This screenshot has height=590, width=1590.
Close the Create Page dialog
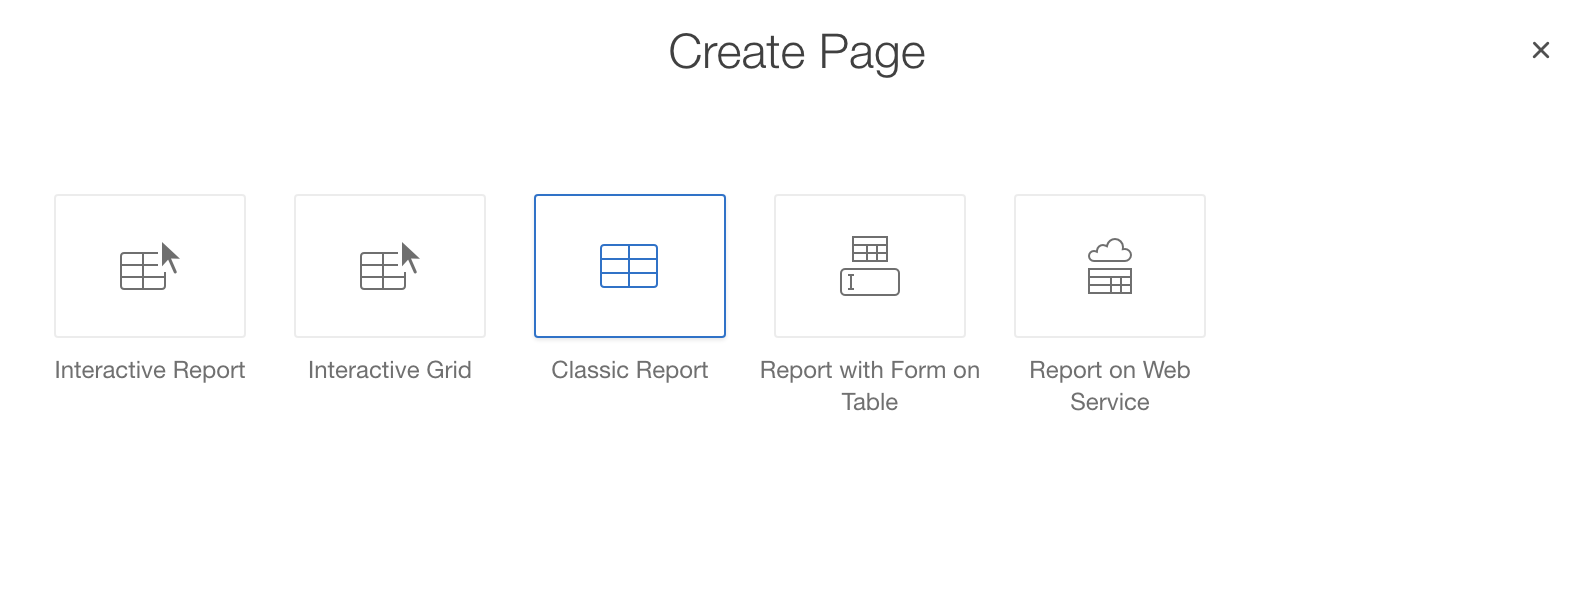tap(1540, 50)
